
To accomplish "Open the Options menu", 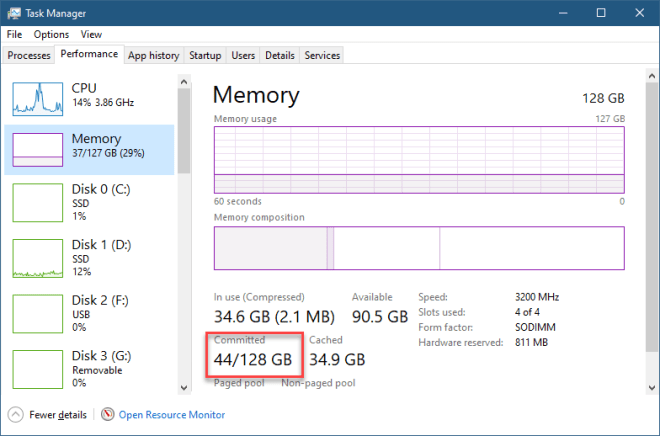I will pos(51,34).
